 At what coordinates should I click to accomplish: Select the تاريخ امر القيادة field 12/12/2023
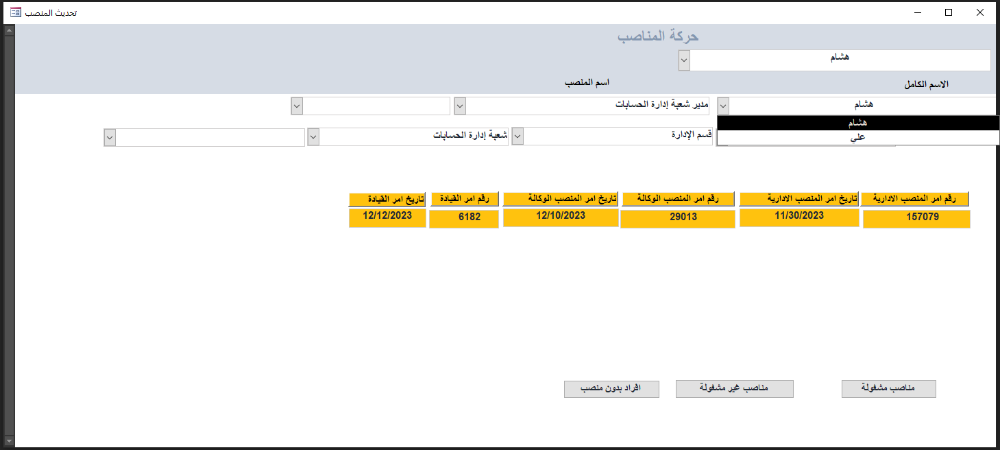tap(387, 218)
